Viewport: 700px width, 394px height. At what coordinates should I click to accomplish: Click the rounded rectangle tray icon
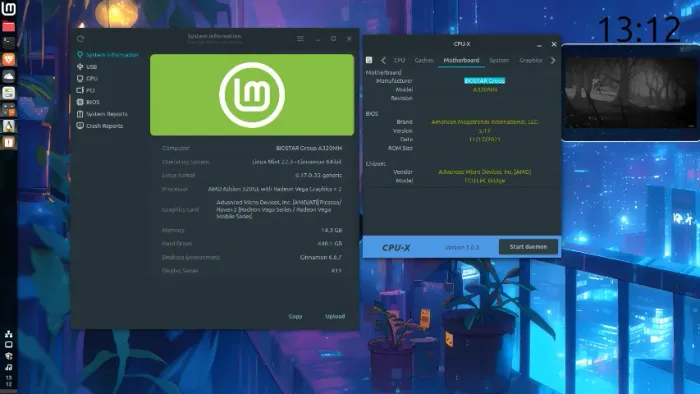coord(8,344)
